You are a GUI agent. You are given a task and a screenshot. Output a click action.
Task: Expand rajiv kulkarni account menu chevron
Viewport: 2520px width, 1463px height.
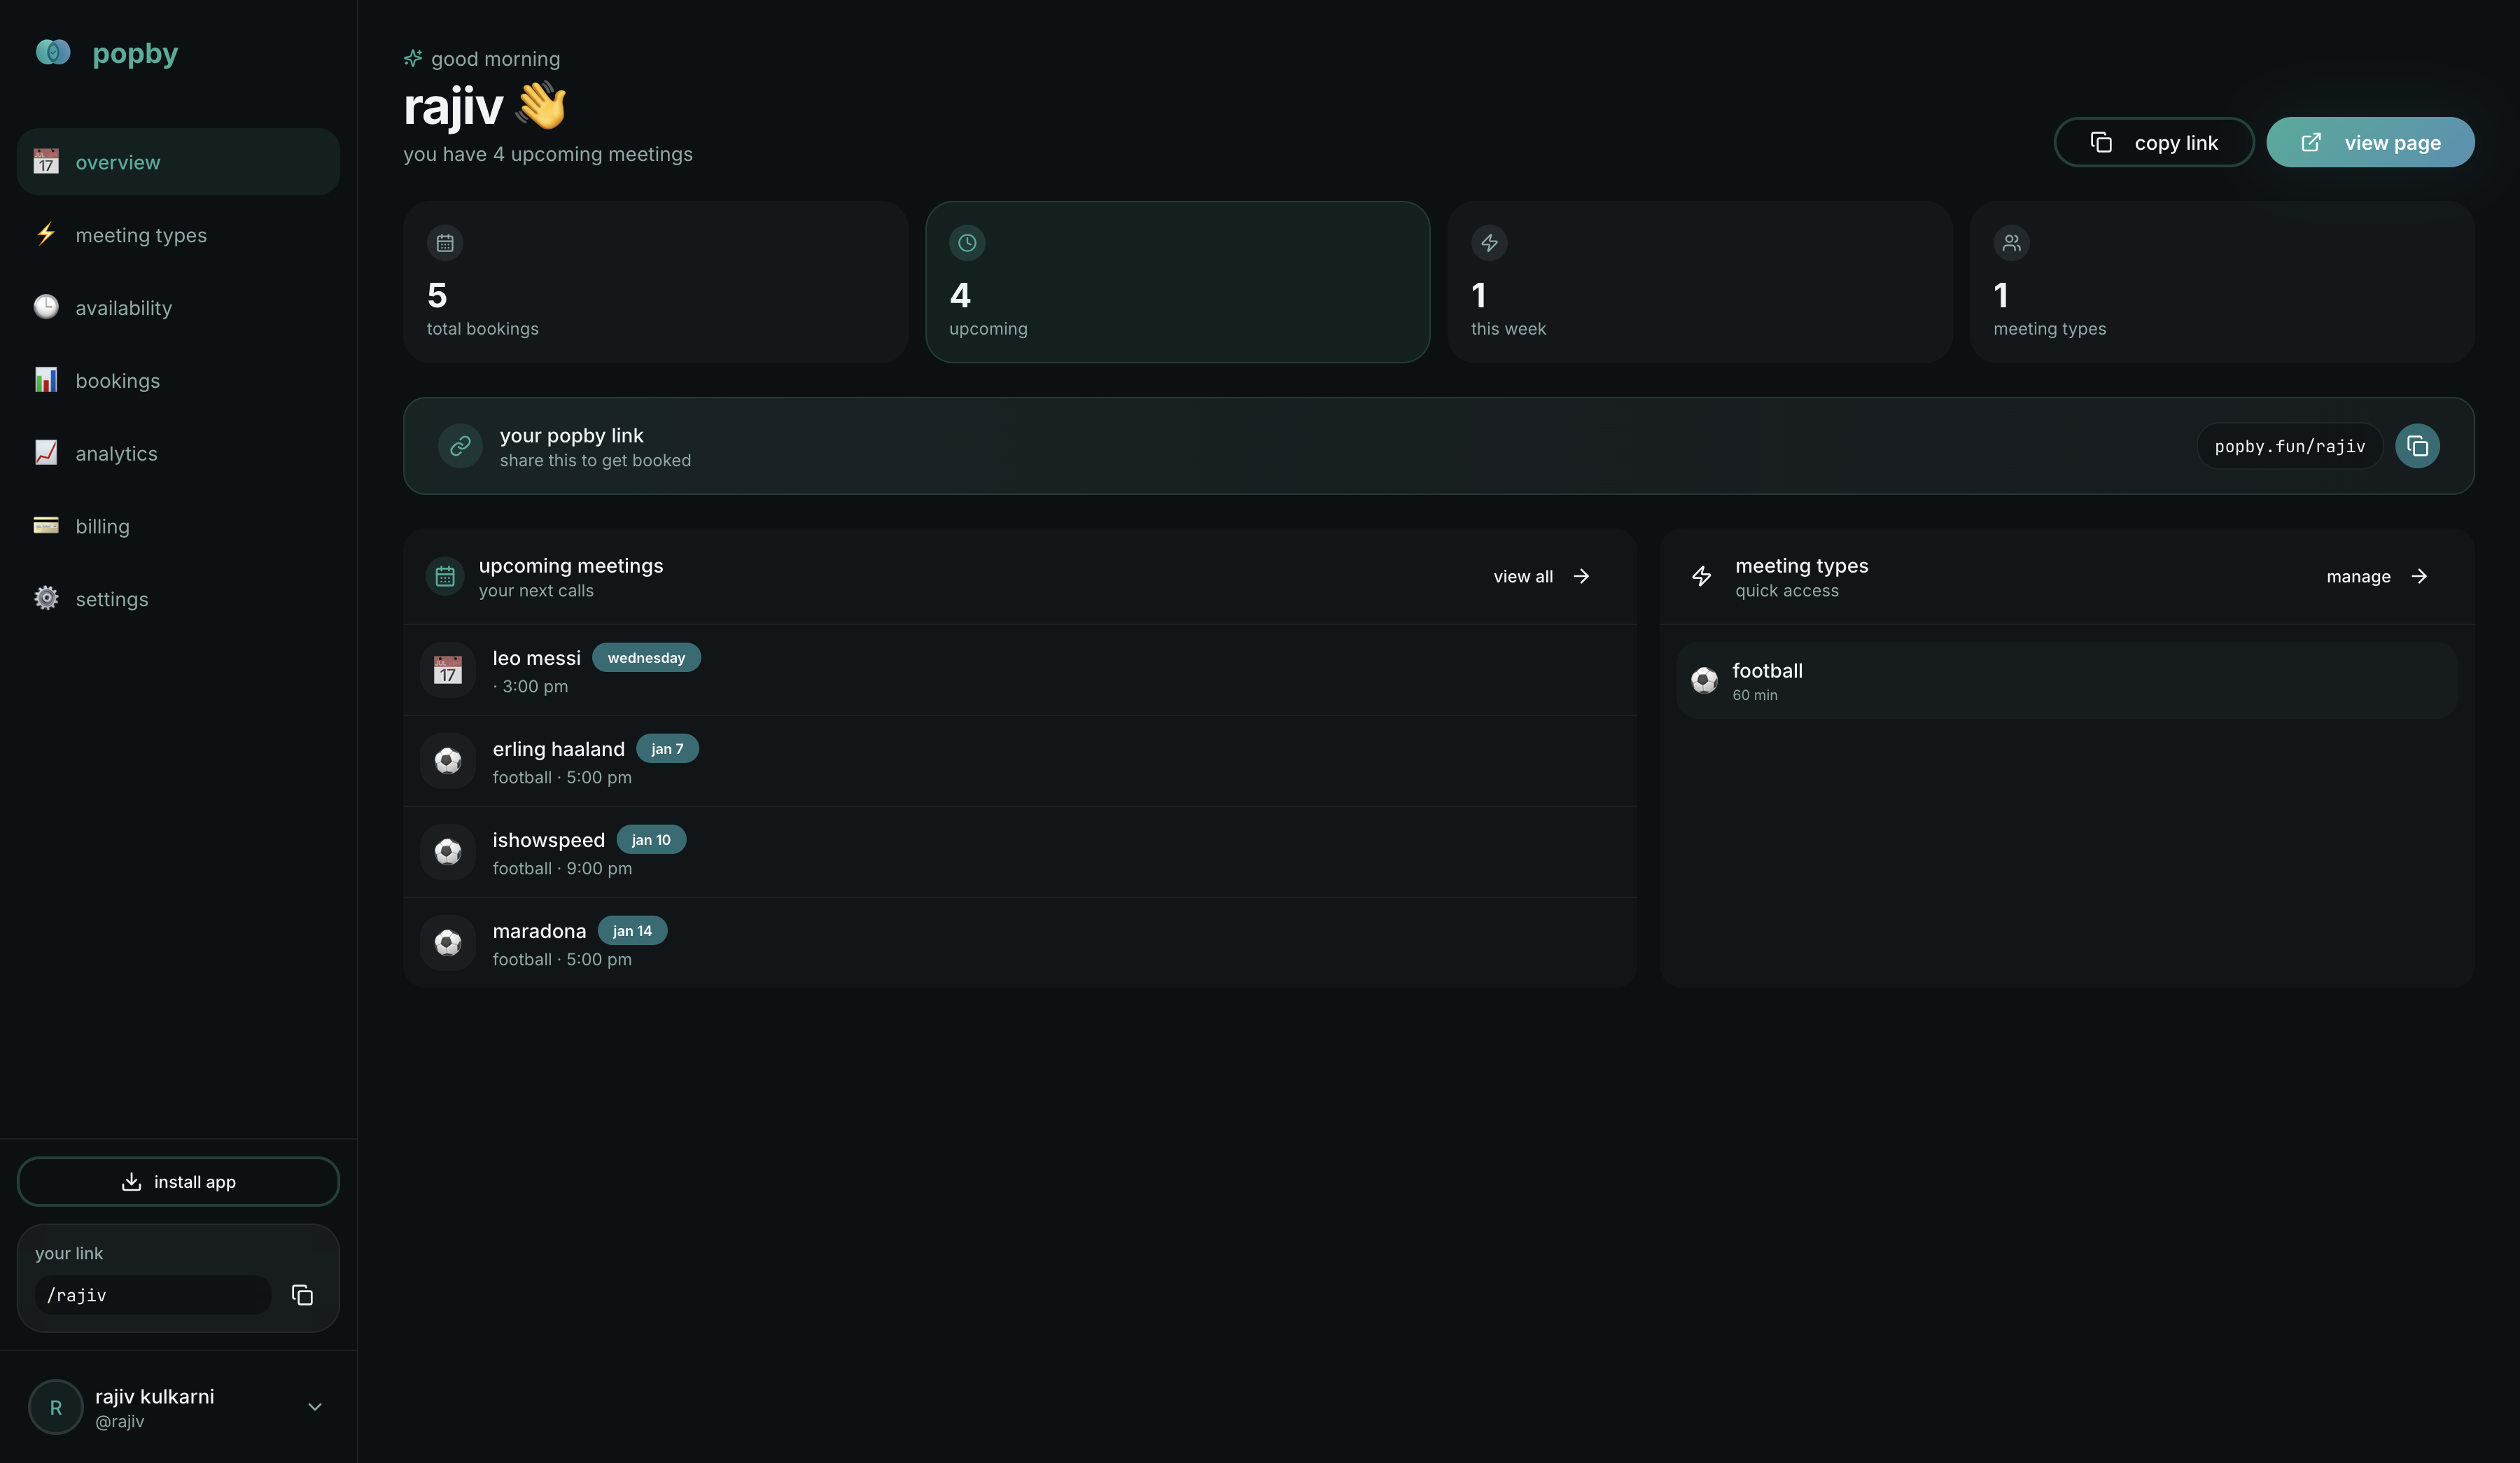click(x=315, y=1407)
